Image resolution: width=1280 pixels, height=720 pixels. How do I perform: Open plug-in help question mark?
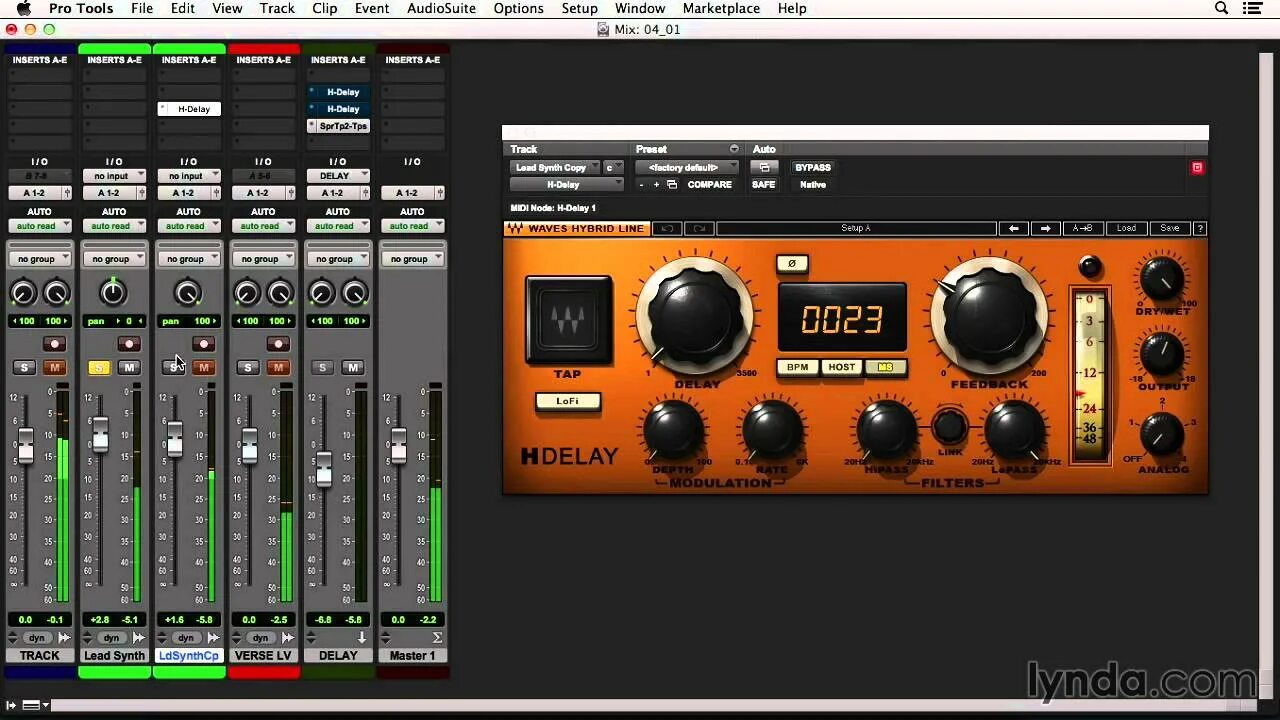[1200, 228]
